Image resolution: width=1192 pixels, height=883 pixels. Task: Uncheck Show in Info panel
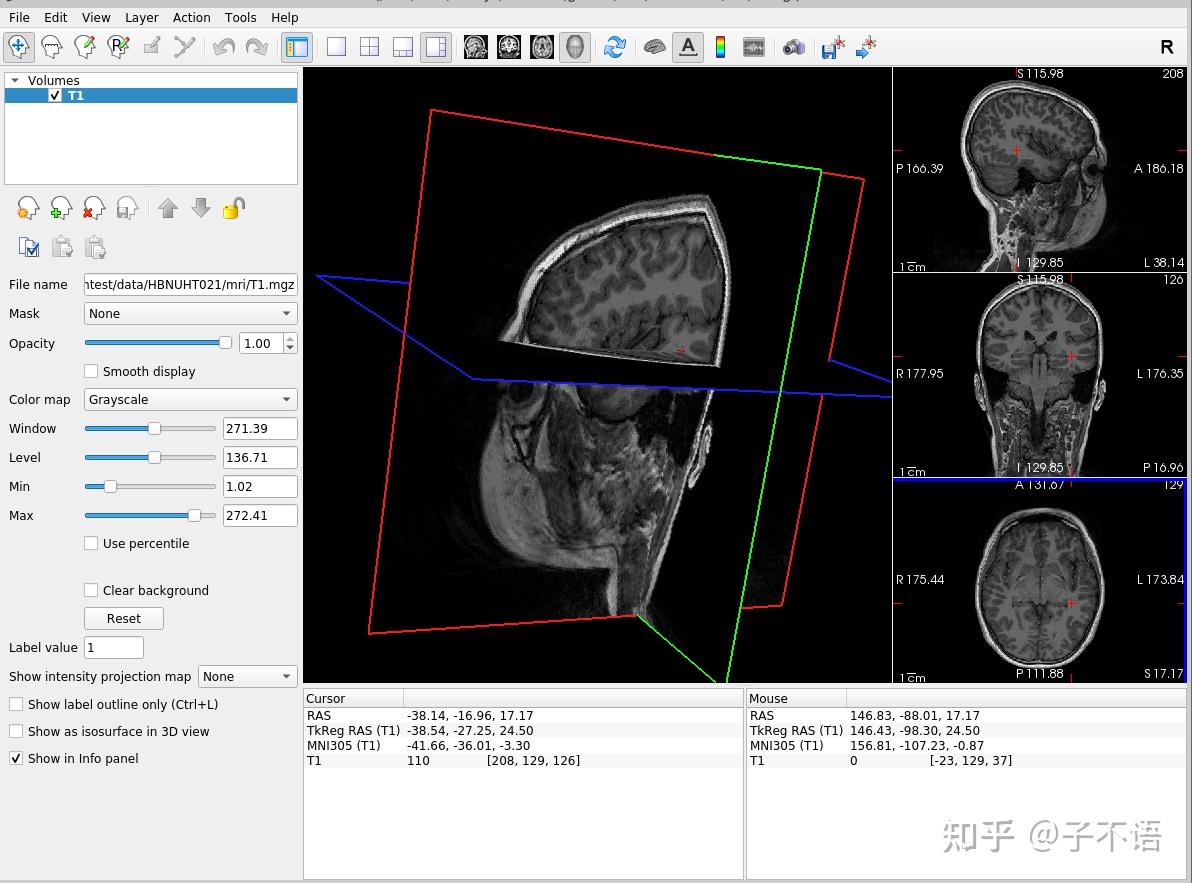pyautogui.click(x=16, y=758)
